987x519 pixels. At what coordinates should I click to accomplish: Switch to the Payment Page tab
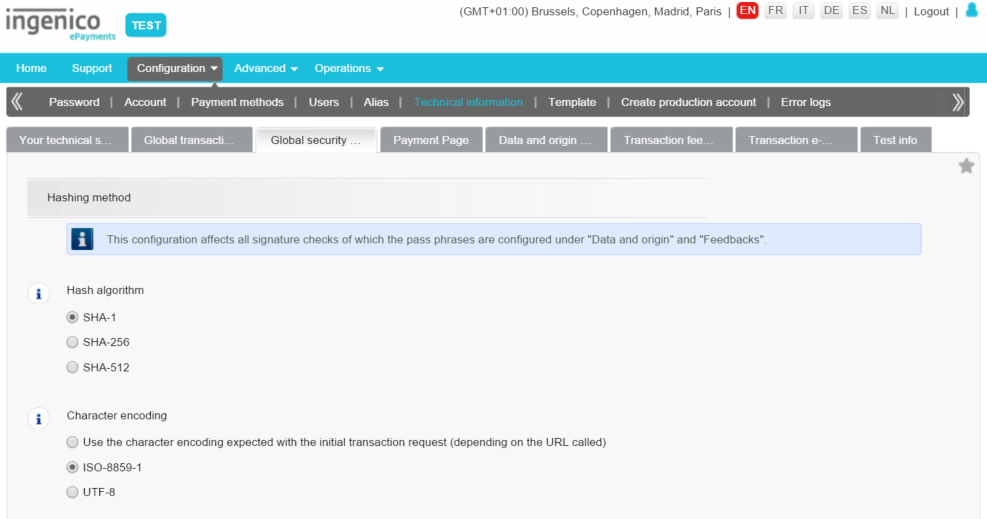[431, 140]
